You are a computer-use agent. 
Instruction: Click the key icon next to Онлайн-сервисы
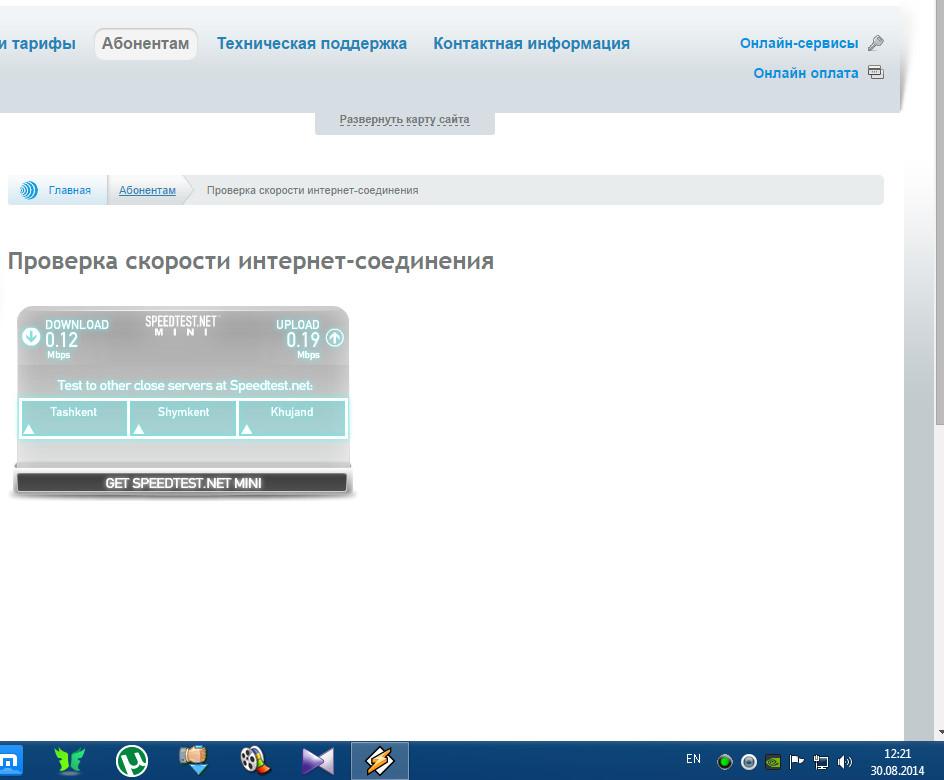[x=875, y=43]
